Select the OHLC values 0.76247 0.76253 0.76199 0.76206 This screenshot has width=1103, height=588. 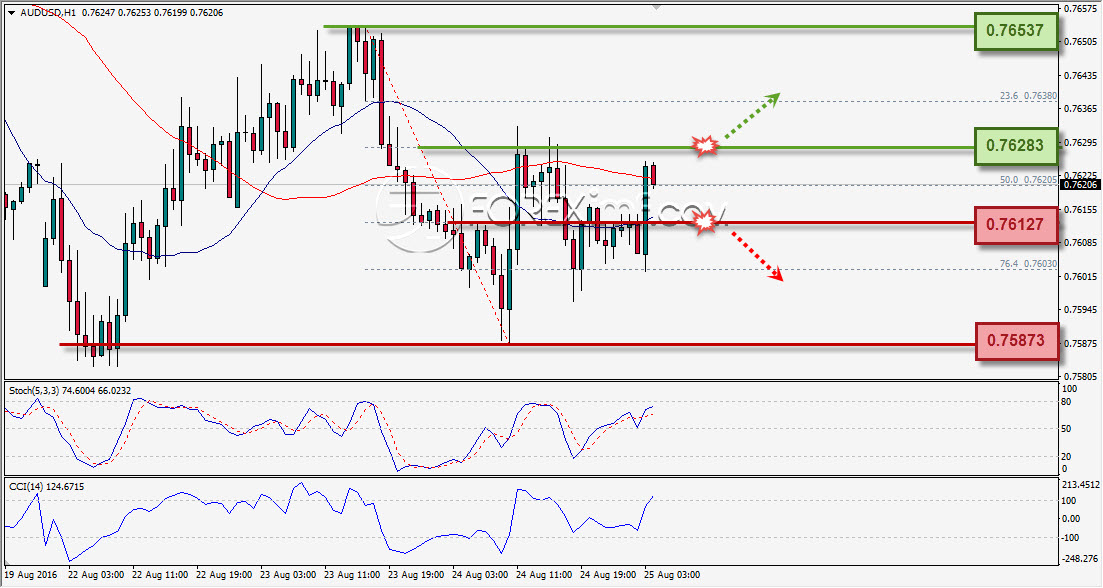coord(153,13)
